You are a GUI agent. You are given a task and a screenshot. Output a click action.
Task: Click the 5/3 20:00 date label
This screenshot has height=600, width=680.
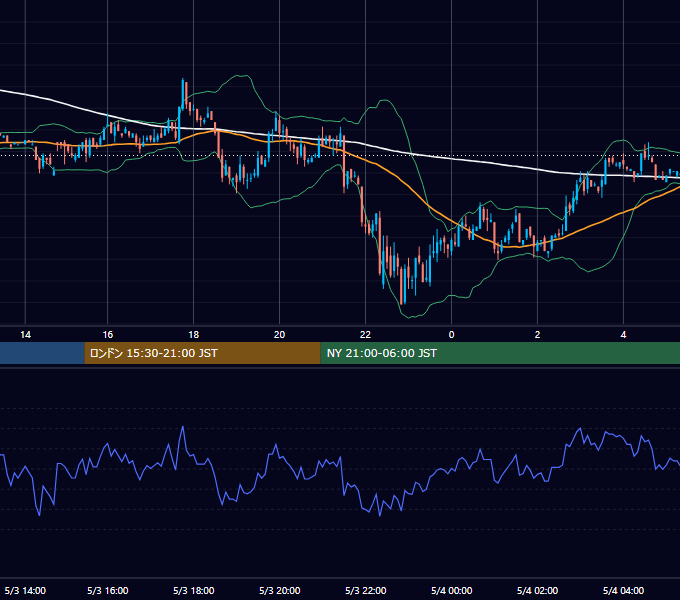tap(279, 590)
